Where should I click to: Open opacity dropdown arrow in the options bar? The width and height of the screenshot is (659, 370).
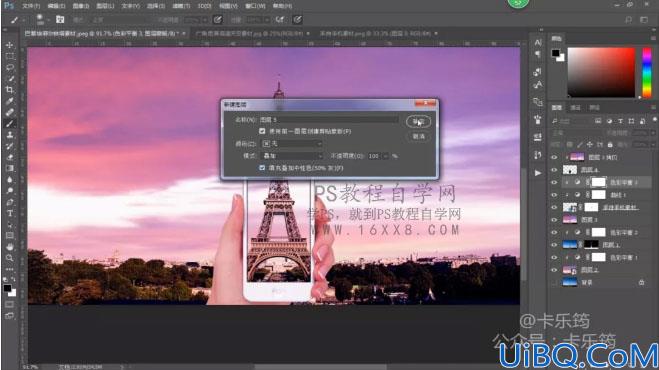(x=205, y=20)
